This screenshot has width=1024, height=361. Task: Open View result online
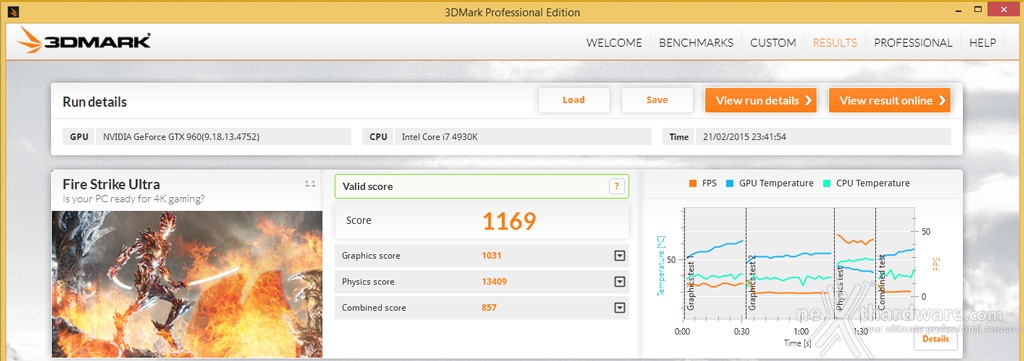pyautogui.click(x=889, y=101)
